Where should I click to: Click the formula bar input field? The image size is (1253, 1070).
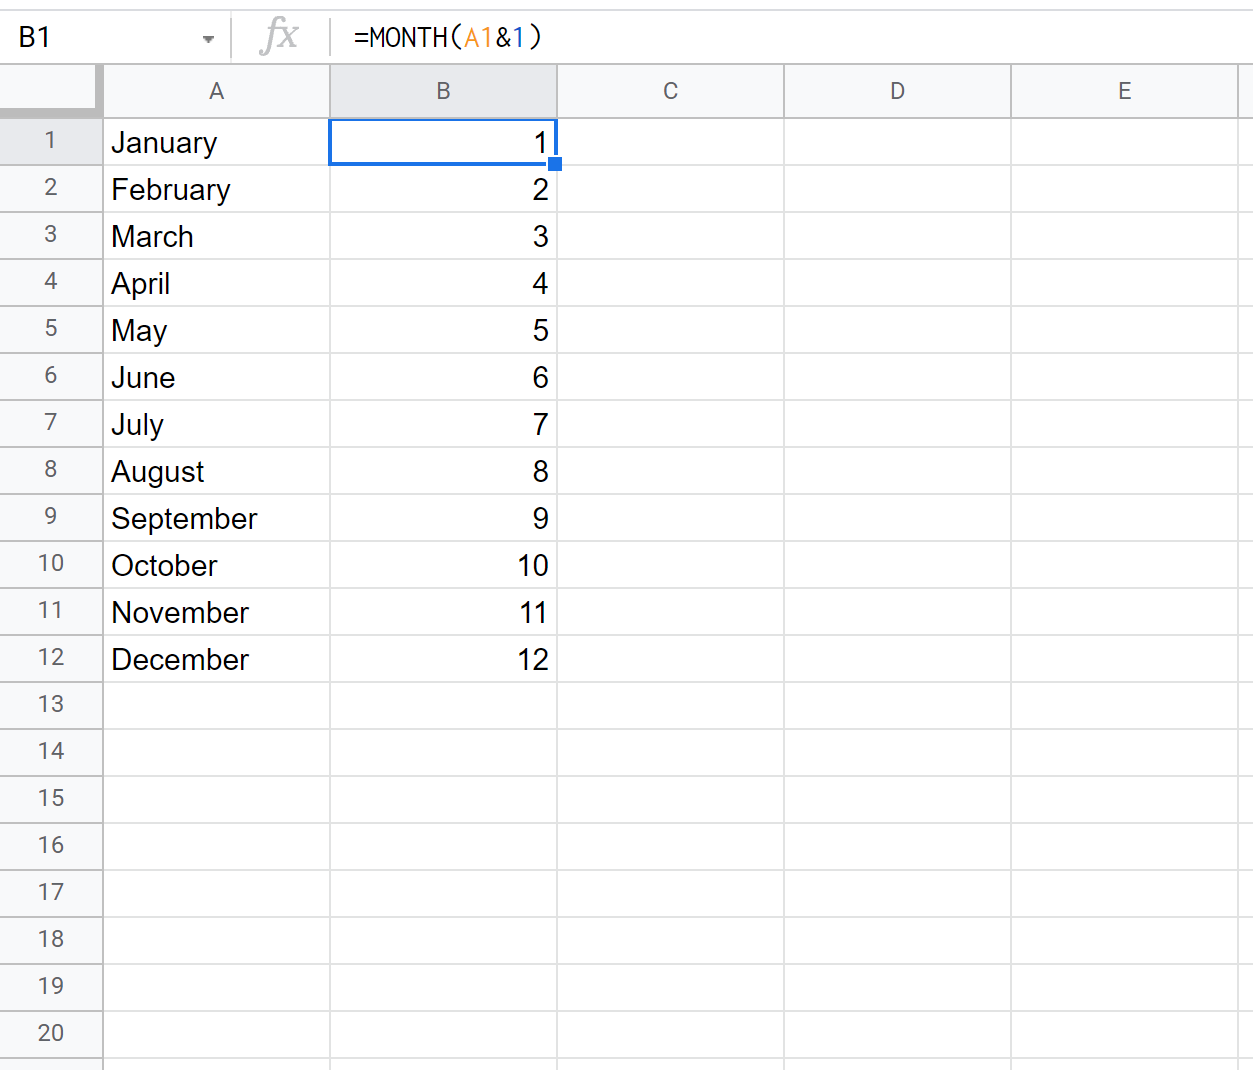(x=790, y=38)
